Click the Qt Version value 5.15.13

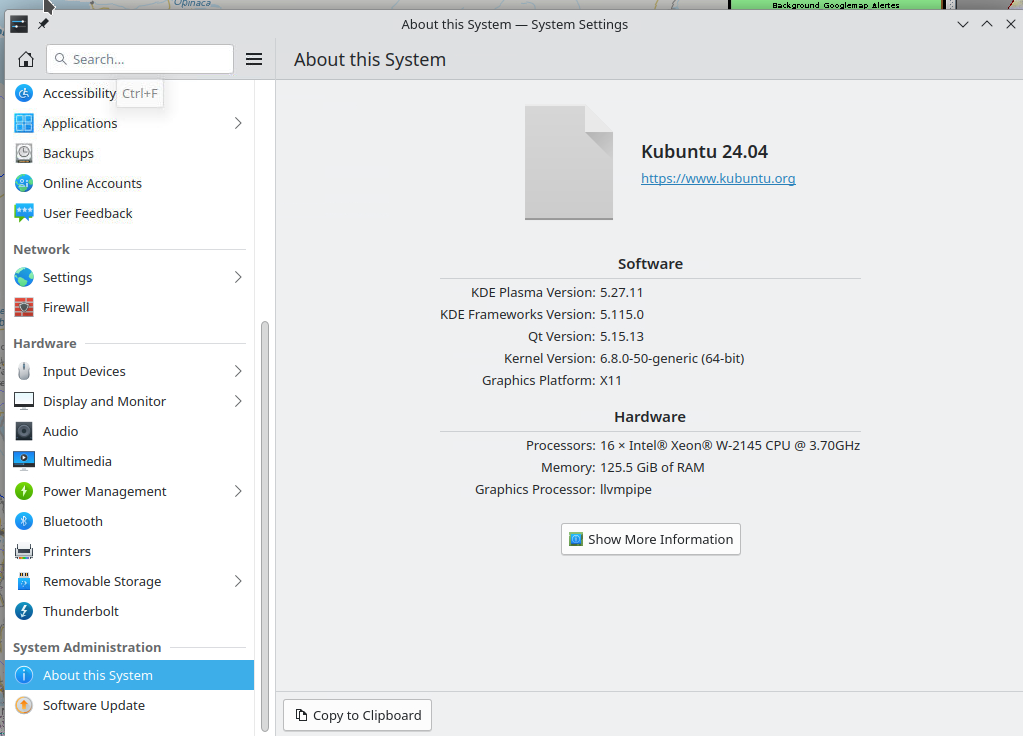pos(622,336)
